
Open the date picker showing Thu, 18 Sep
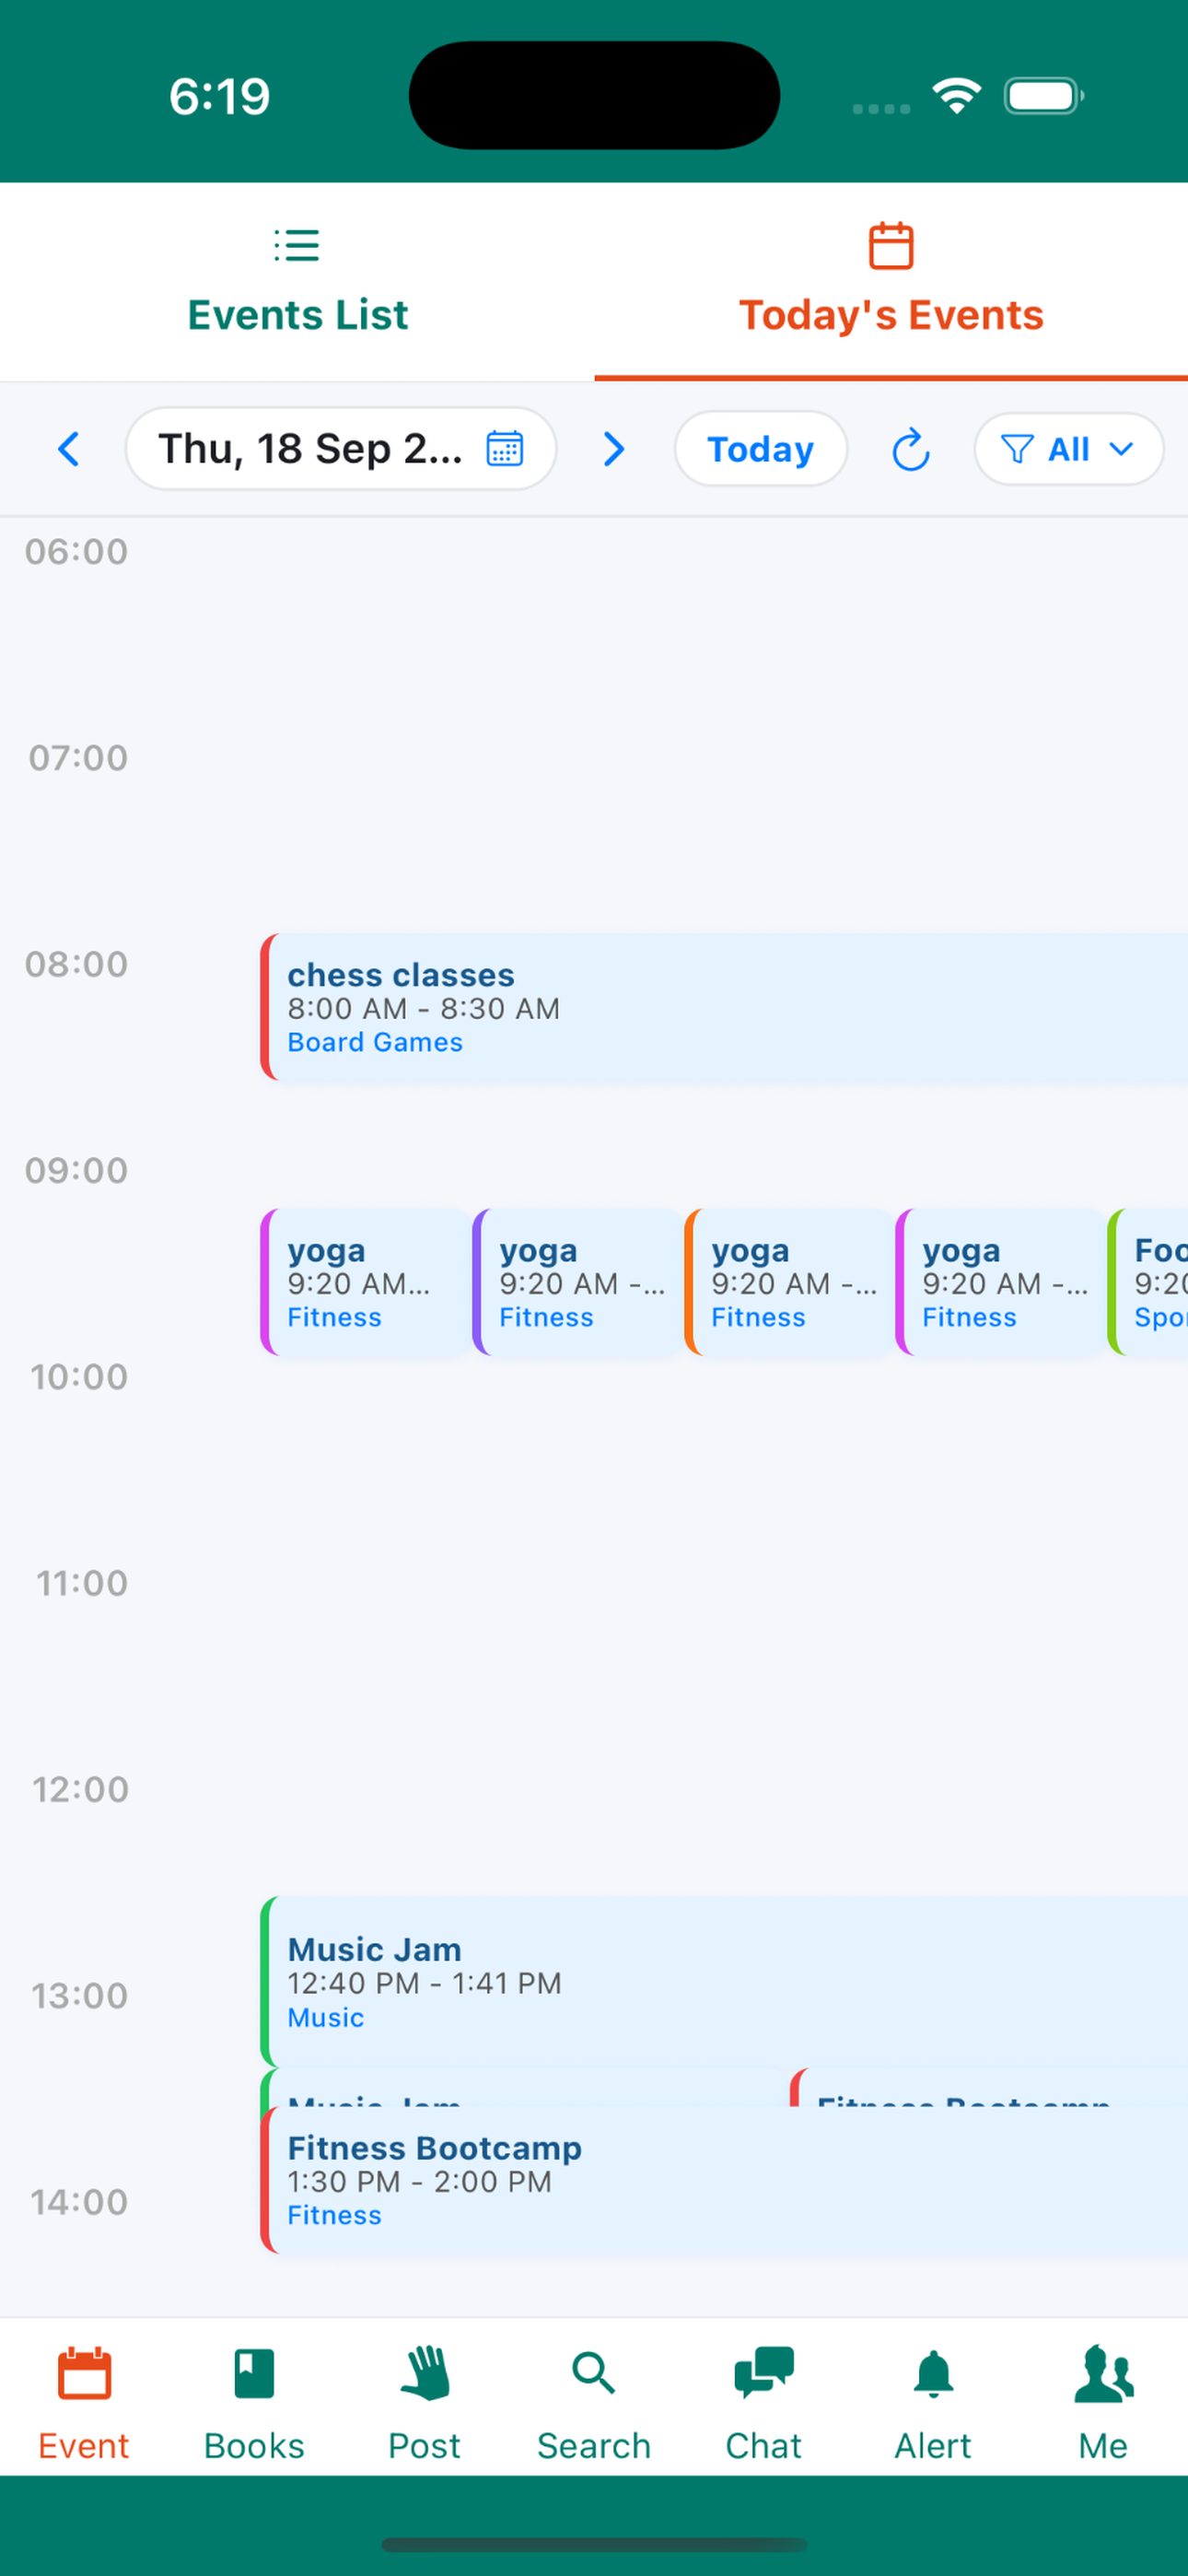pos(340,449)
